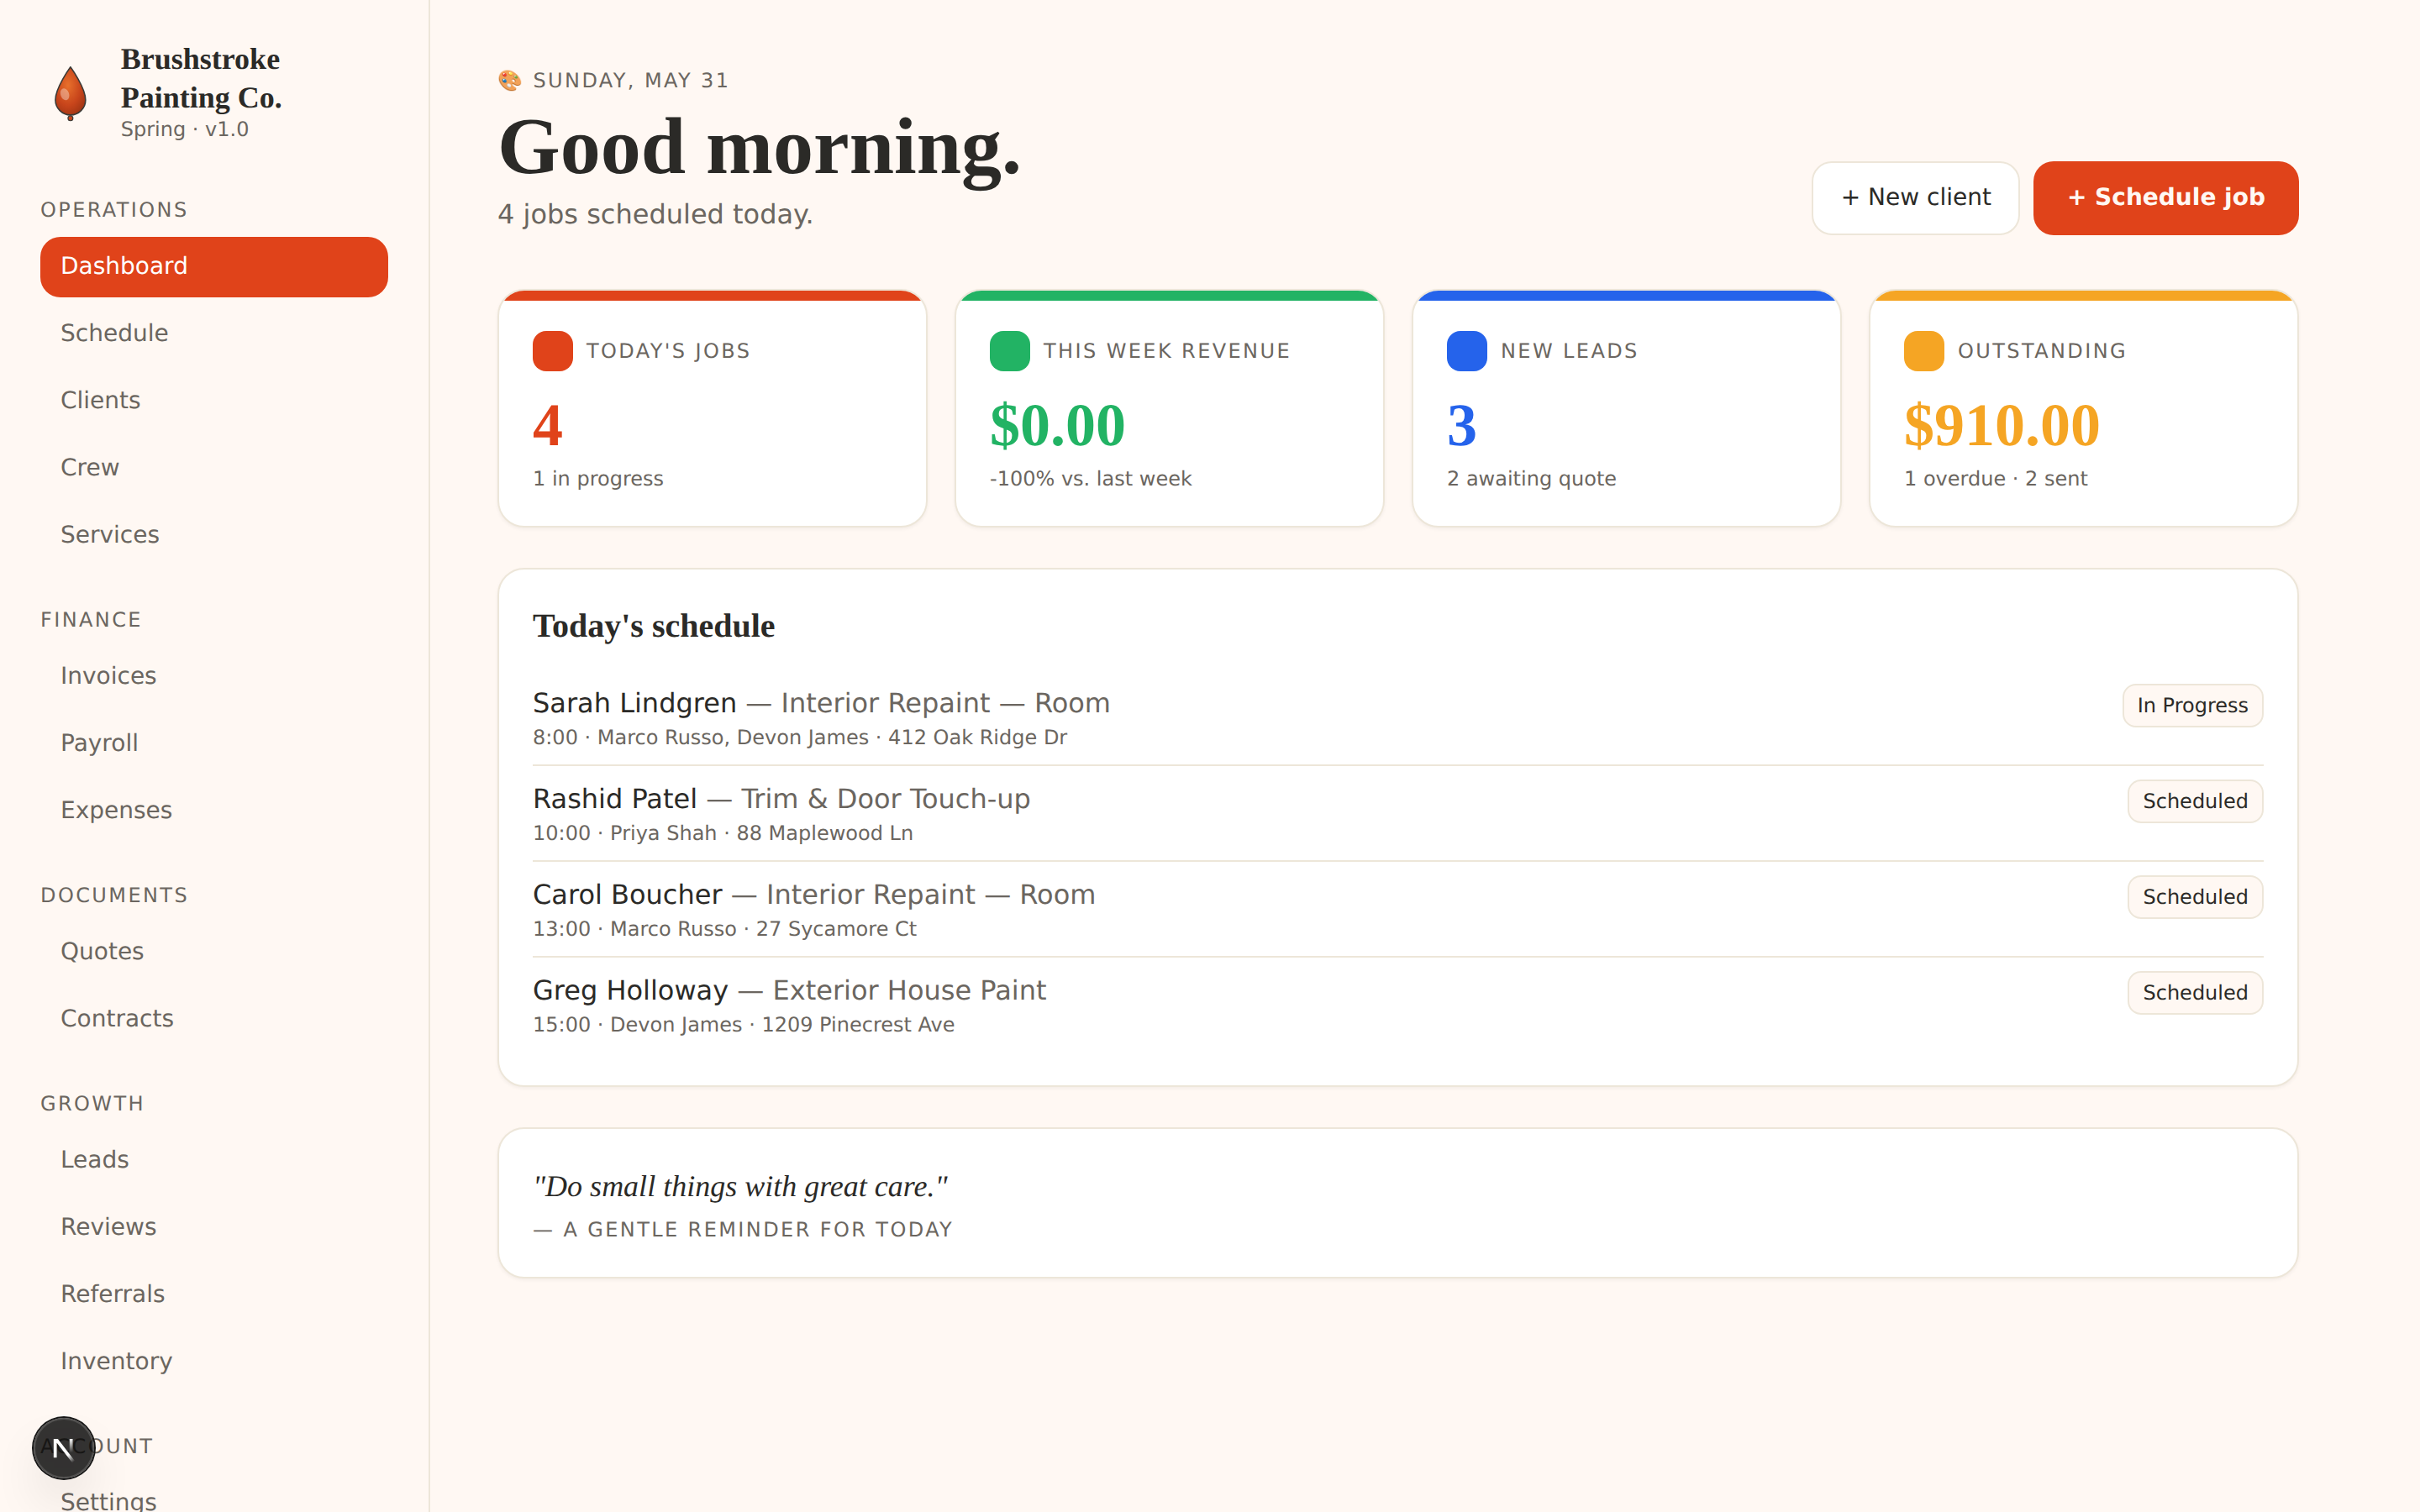Image resolution: width=2420 pixels, height=1512 pixels.
Task: Open the Outstanding $910.00 card
Action: 2083,409
